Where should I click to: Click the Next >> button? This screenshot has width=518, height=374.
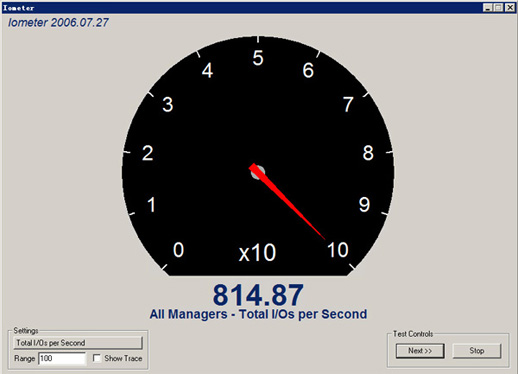click(420, 351)
